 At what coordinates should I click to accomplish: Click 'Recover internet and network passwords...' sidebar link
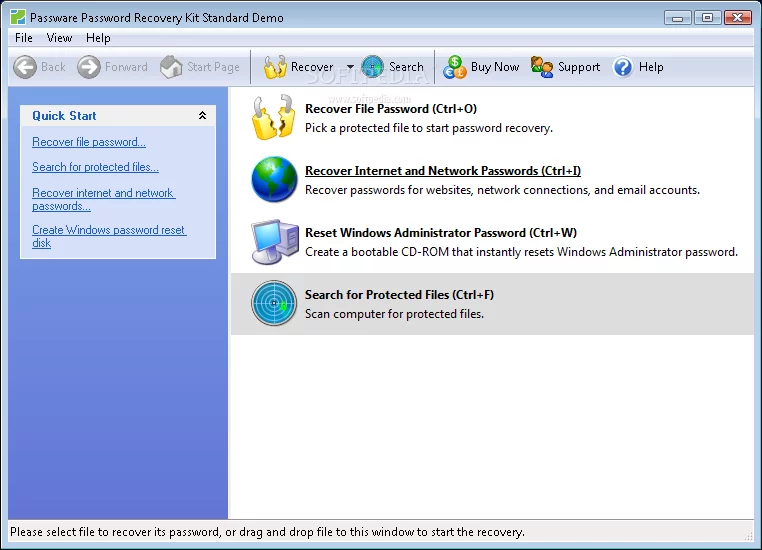(x=104, y=199)
